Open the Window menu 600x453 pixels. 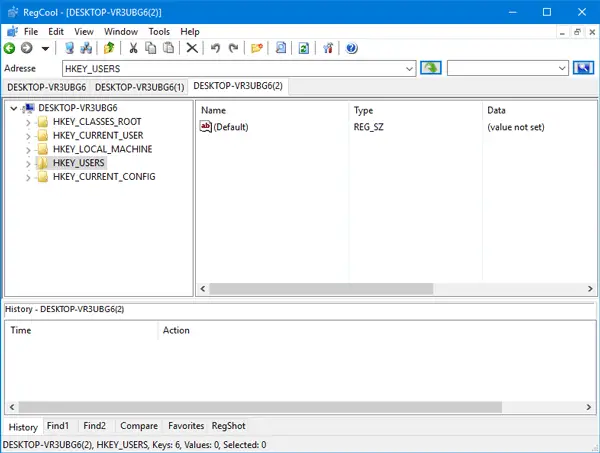121,31
